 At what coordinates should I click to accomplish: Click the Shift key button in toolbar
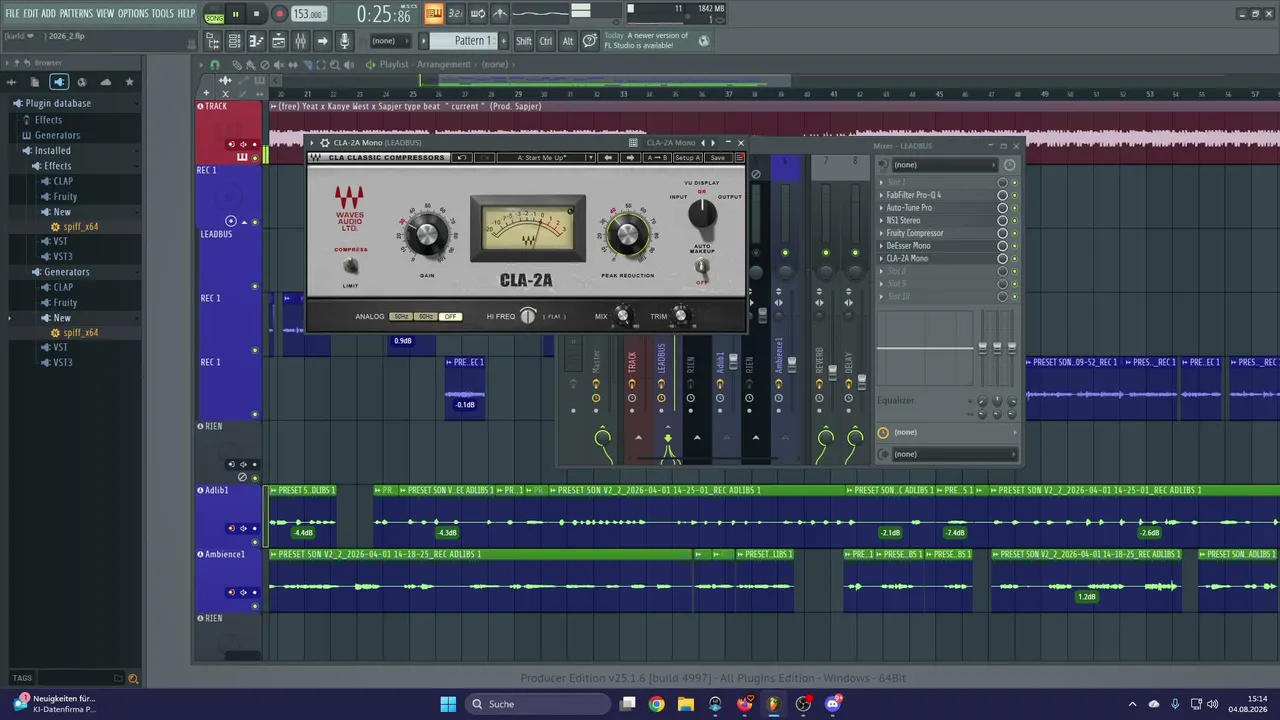[524, 41]
